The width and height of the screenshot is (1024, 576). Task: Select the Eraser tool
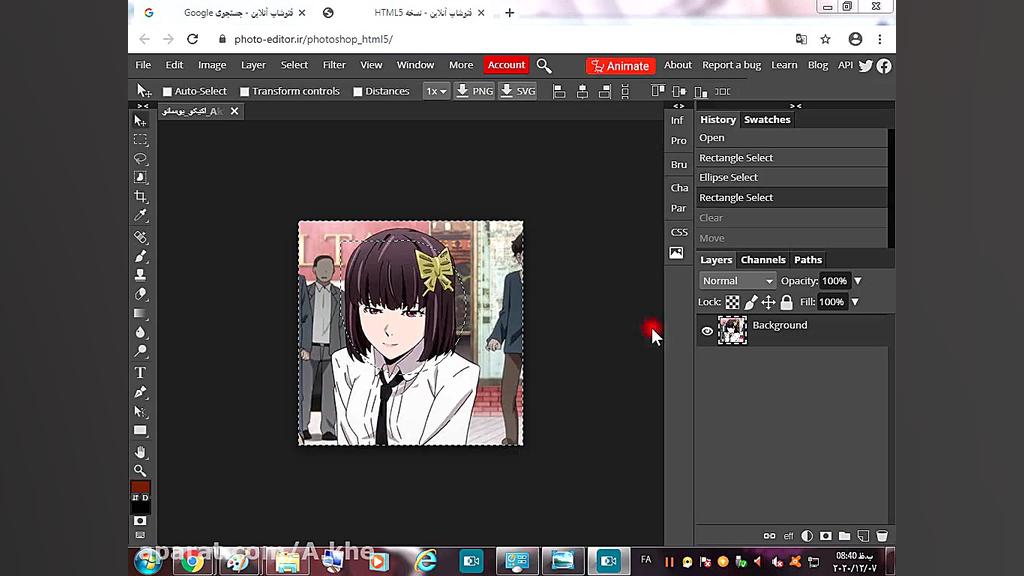pos(140,294)
